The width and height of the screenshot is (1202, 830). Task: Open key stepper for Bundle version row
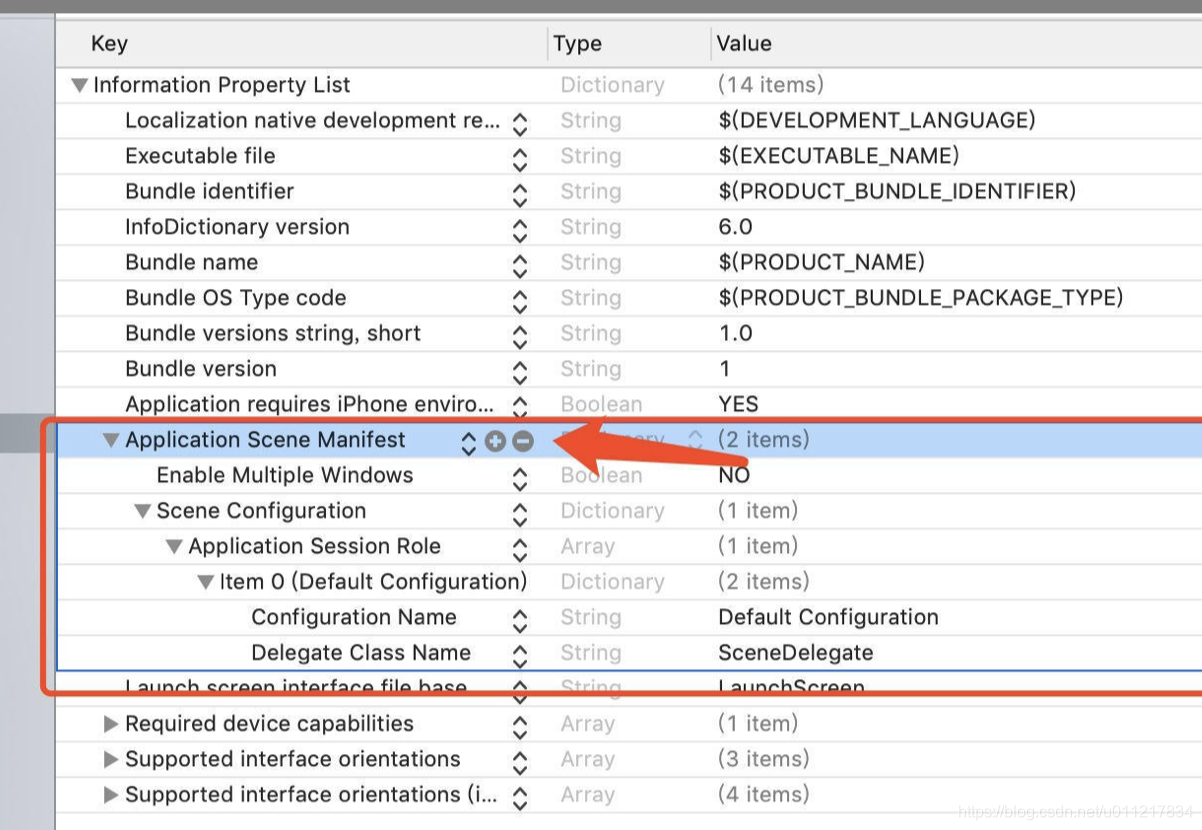(520, 372)
